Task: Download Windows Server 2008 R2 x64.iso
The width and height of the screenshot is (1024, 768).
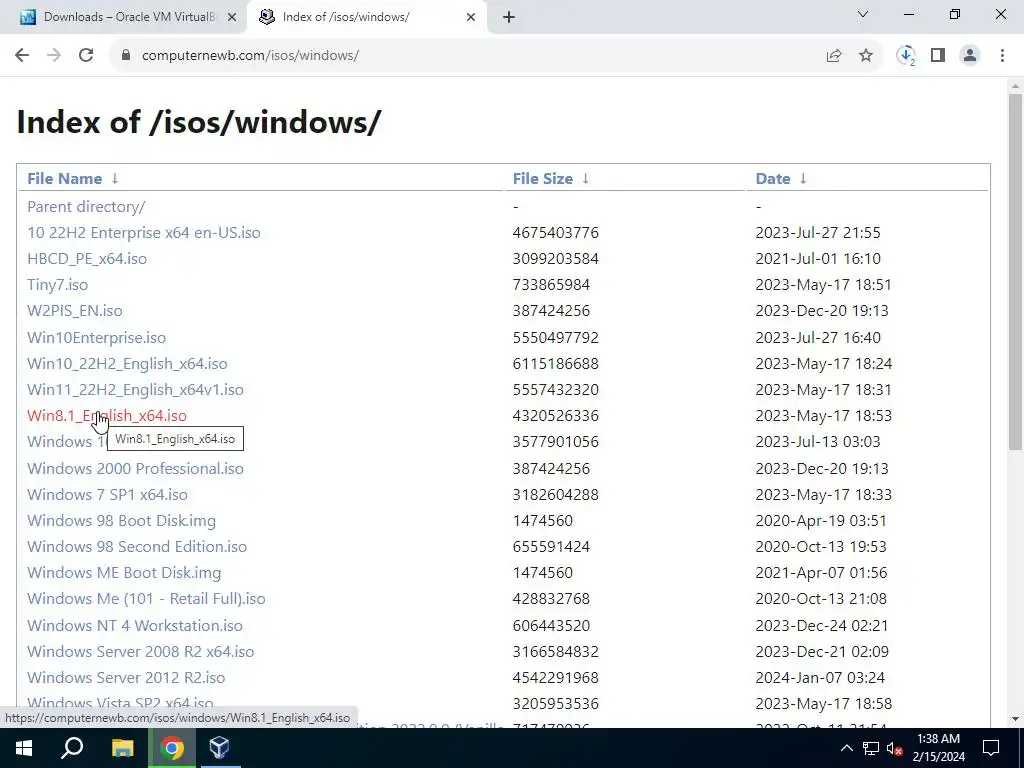Action: (140, 652)
